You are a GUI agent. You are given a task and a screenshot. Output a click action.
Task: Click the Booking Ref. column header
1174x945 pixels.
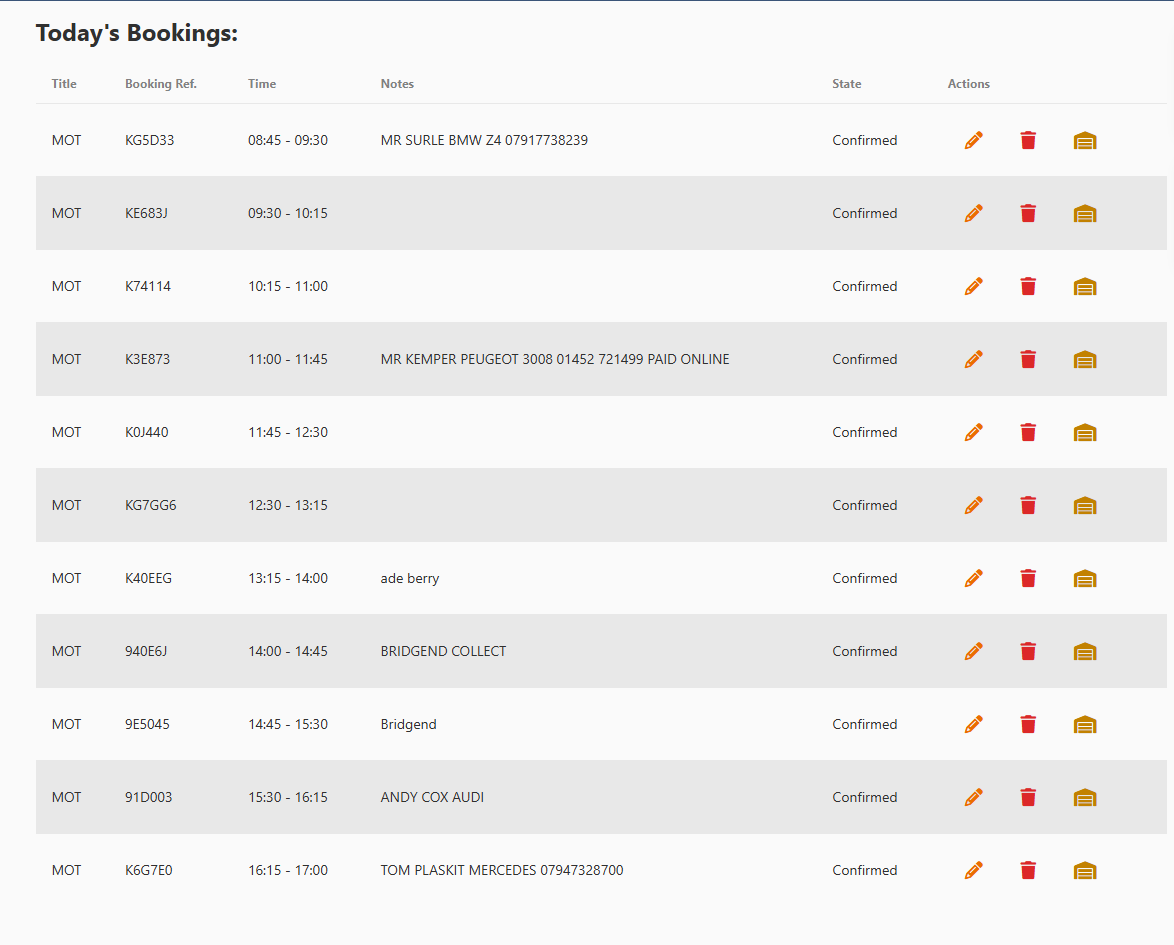point(160,84)
